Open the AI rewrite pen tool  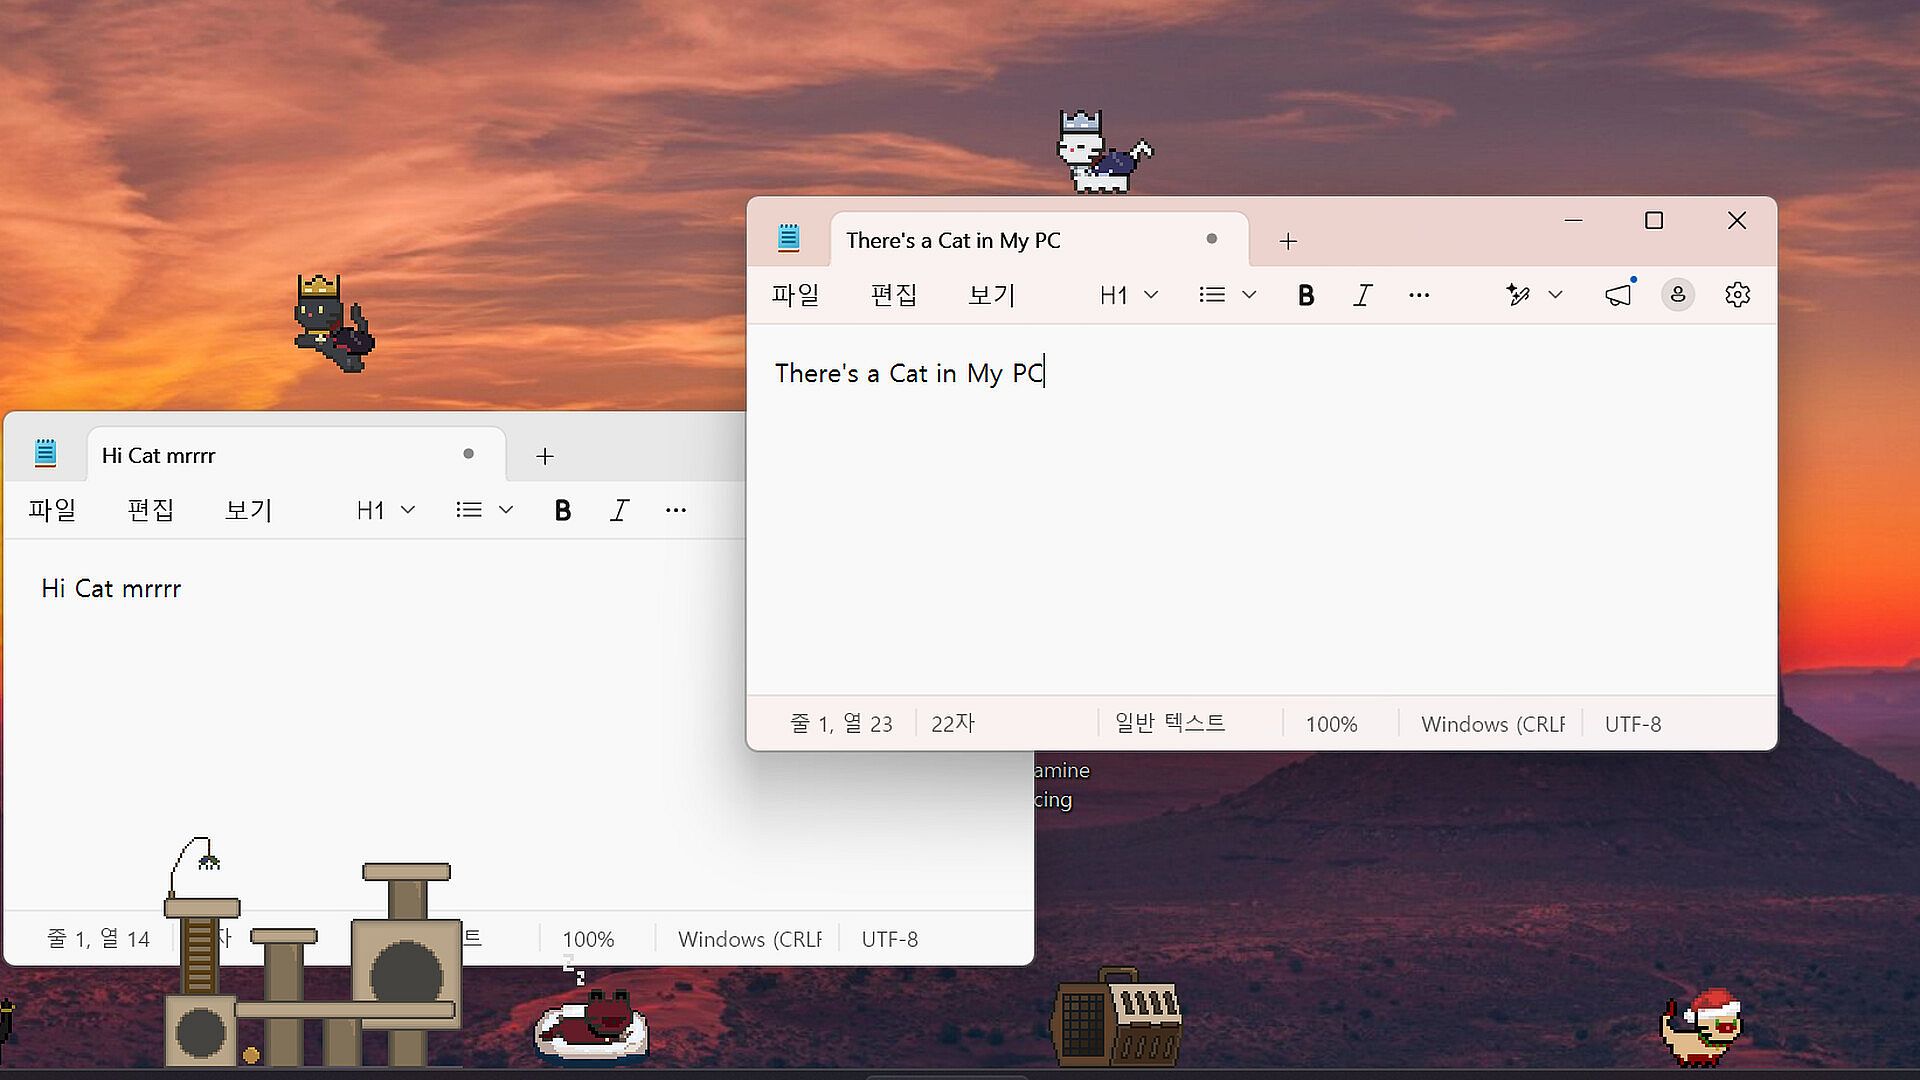(1518, 295)
